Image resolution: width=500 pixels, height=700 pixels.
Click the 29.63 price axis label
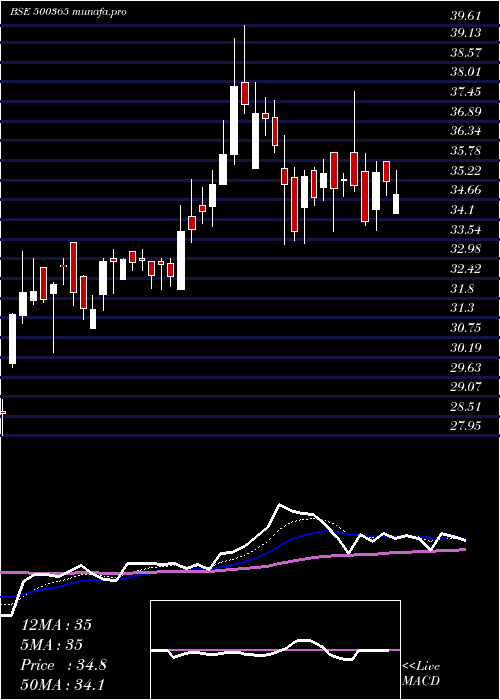coord(466,367)
